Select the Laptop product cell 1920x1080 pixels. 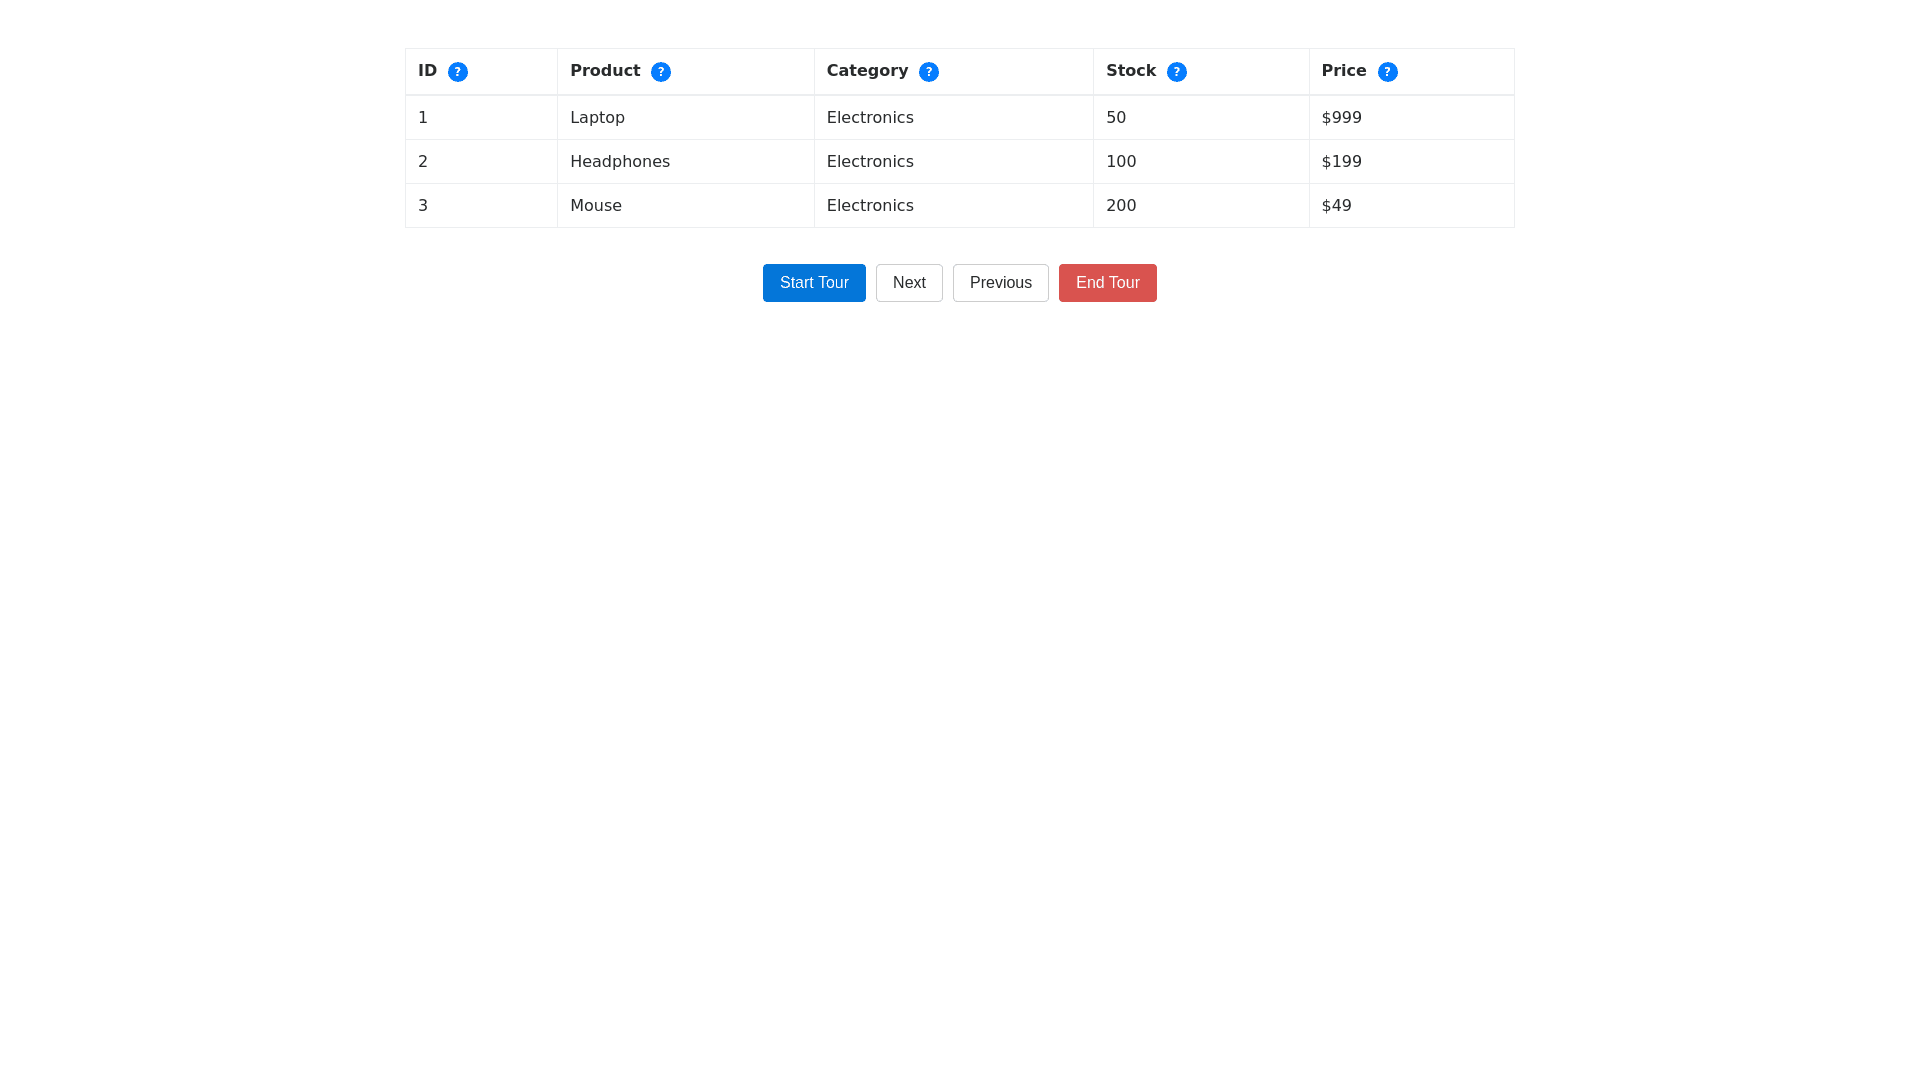click(597, 118)
